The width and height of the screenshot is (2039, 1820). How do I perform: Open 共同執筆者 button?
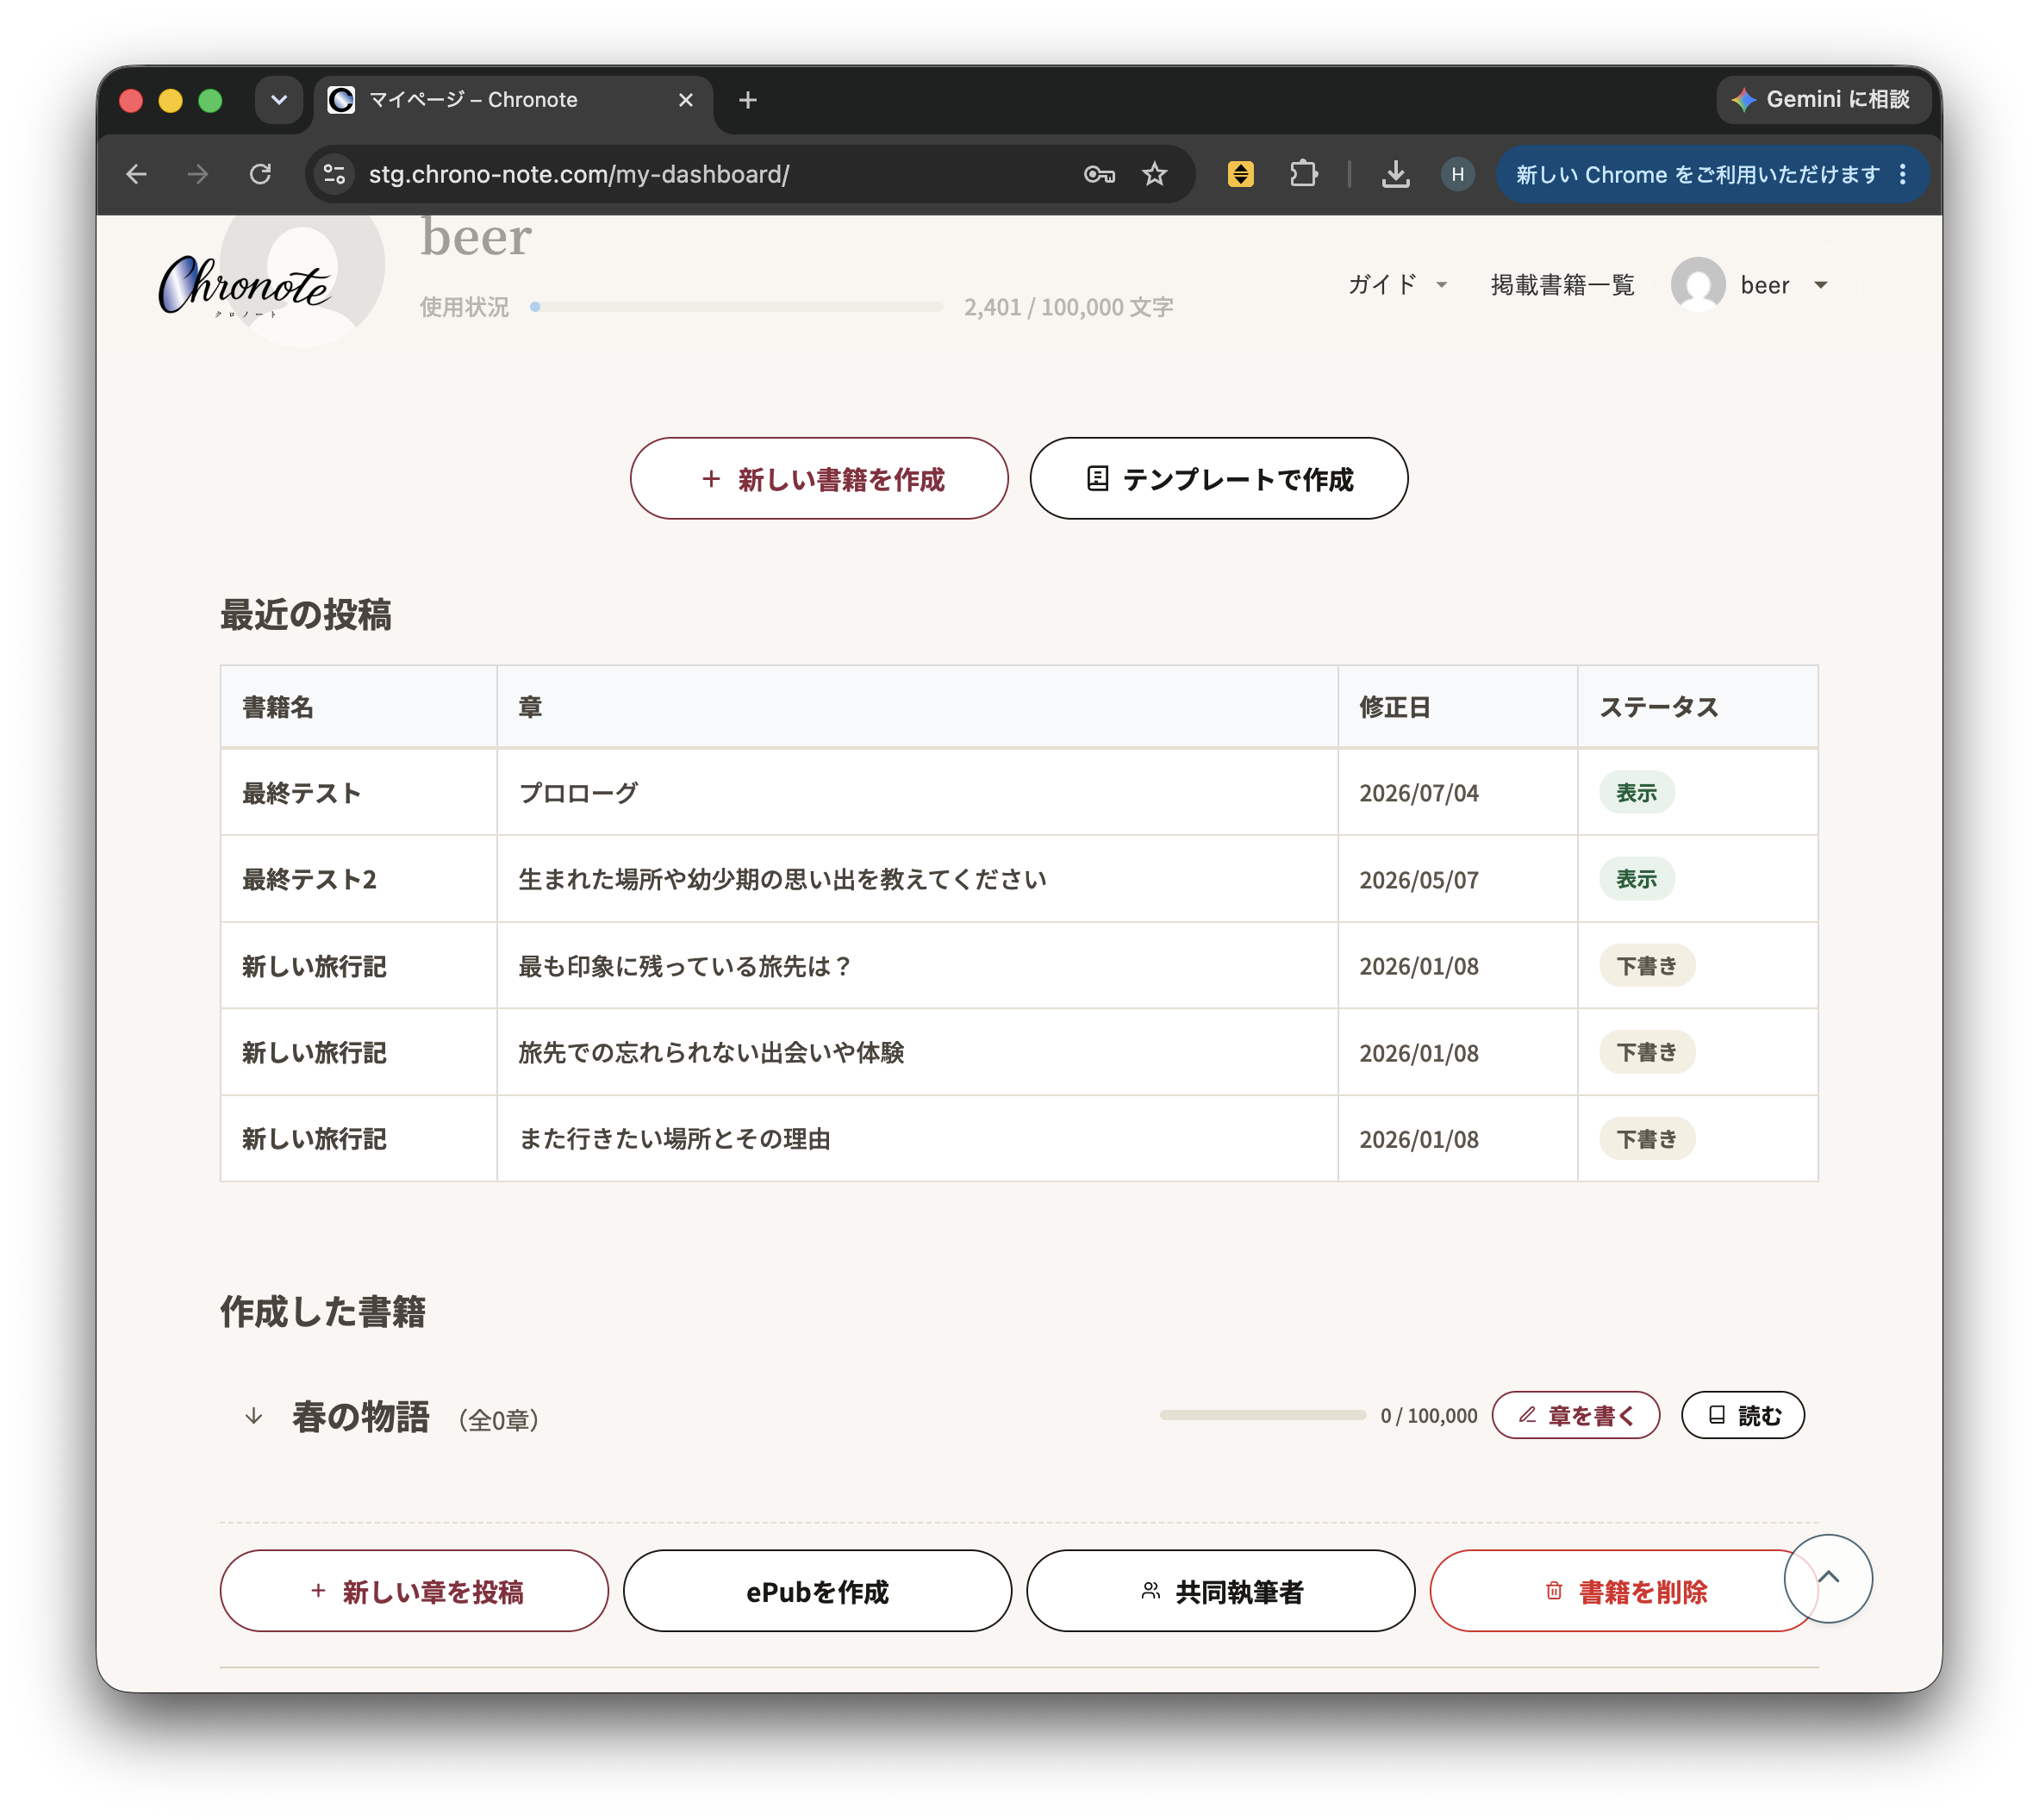pyautogui.click(x=1220, y=1590)
